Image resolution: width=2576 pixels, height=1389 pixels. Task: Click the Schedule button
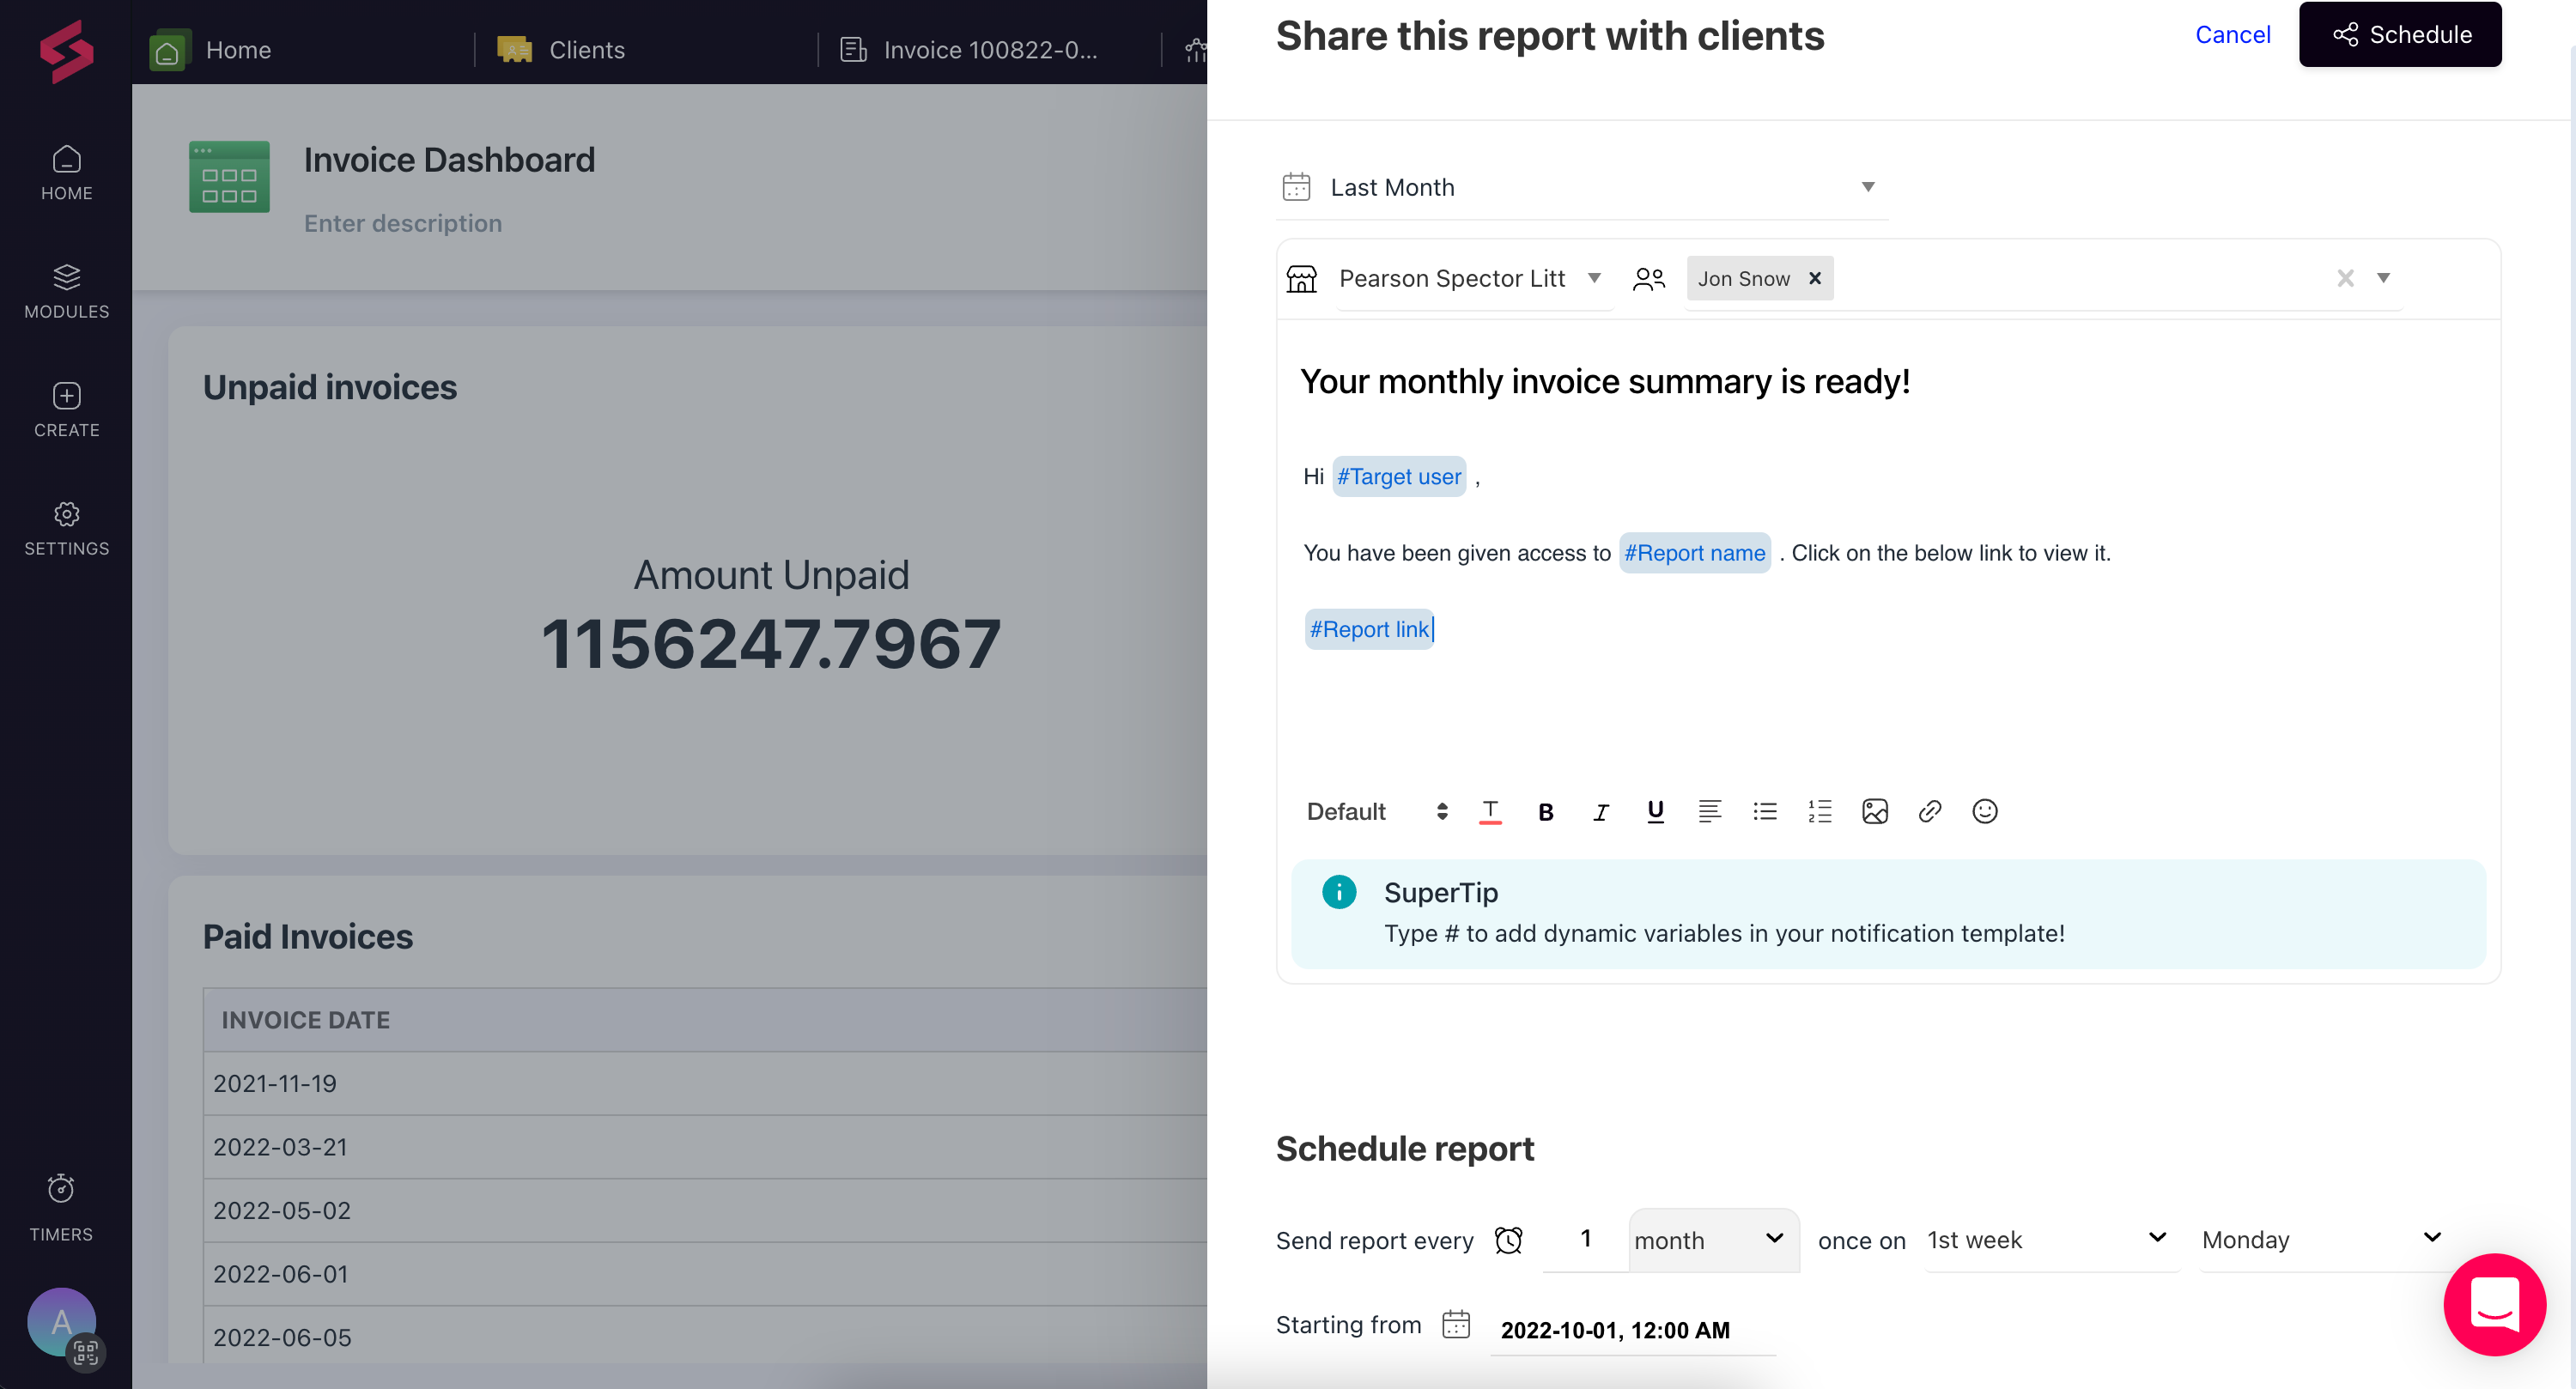coord(2400,35)
